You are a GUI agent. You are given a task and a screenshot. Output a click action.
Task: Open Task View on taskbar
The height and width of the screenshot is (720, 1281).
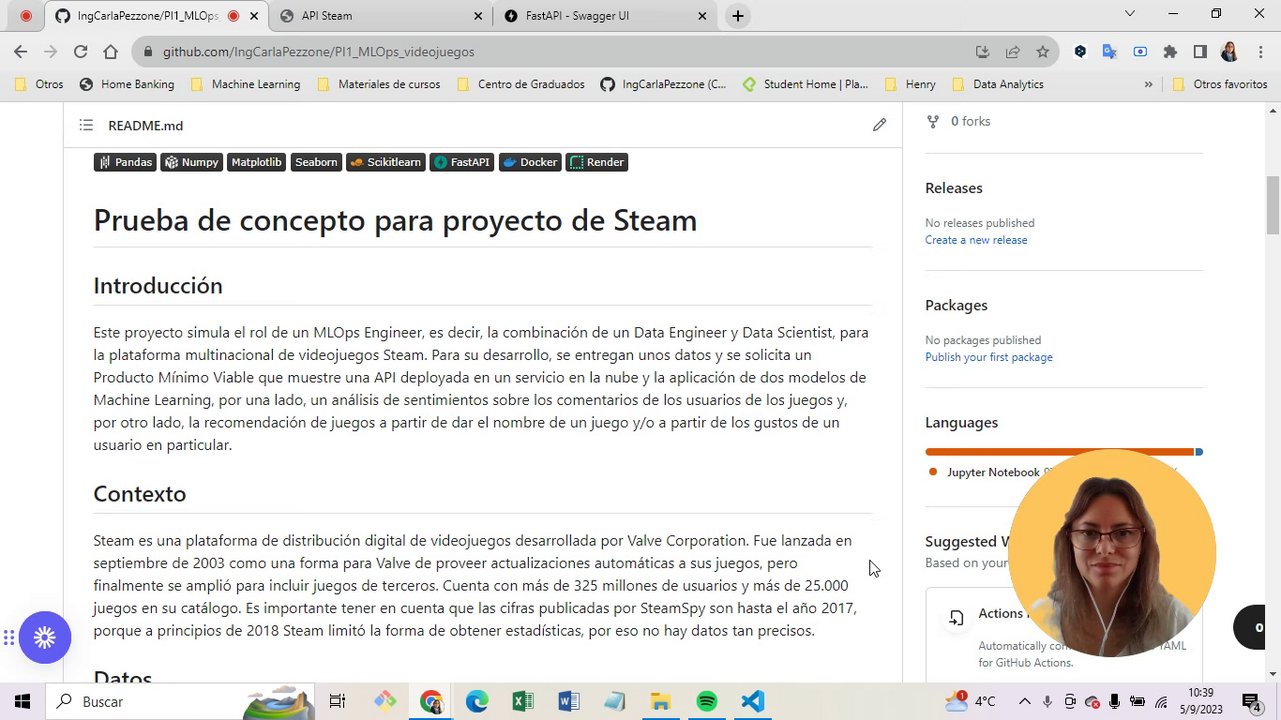point(337,701)
